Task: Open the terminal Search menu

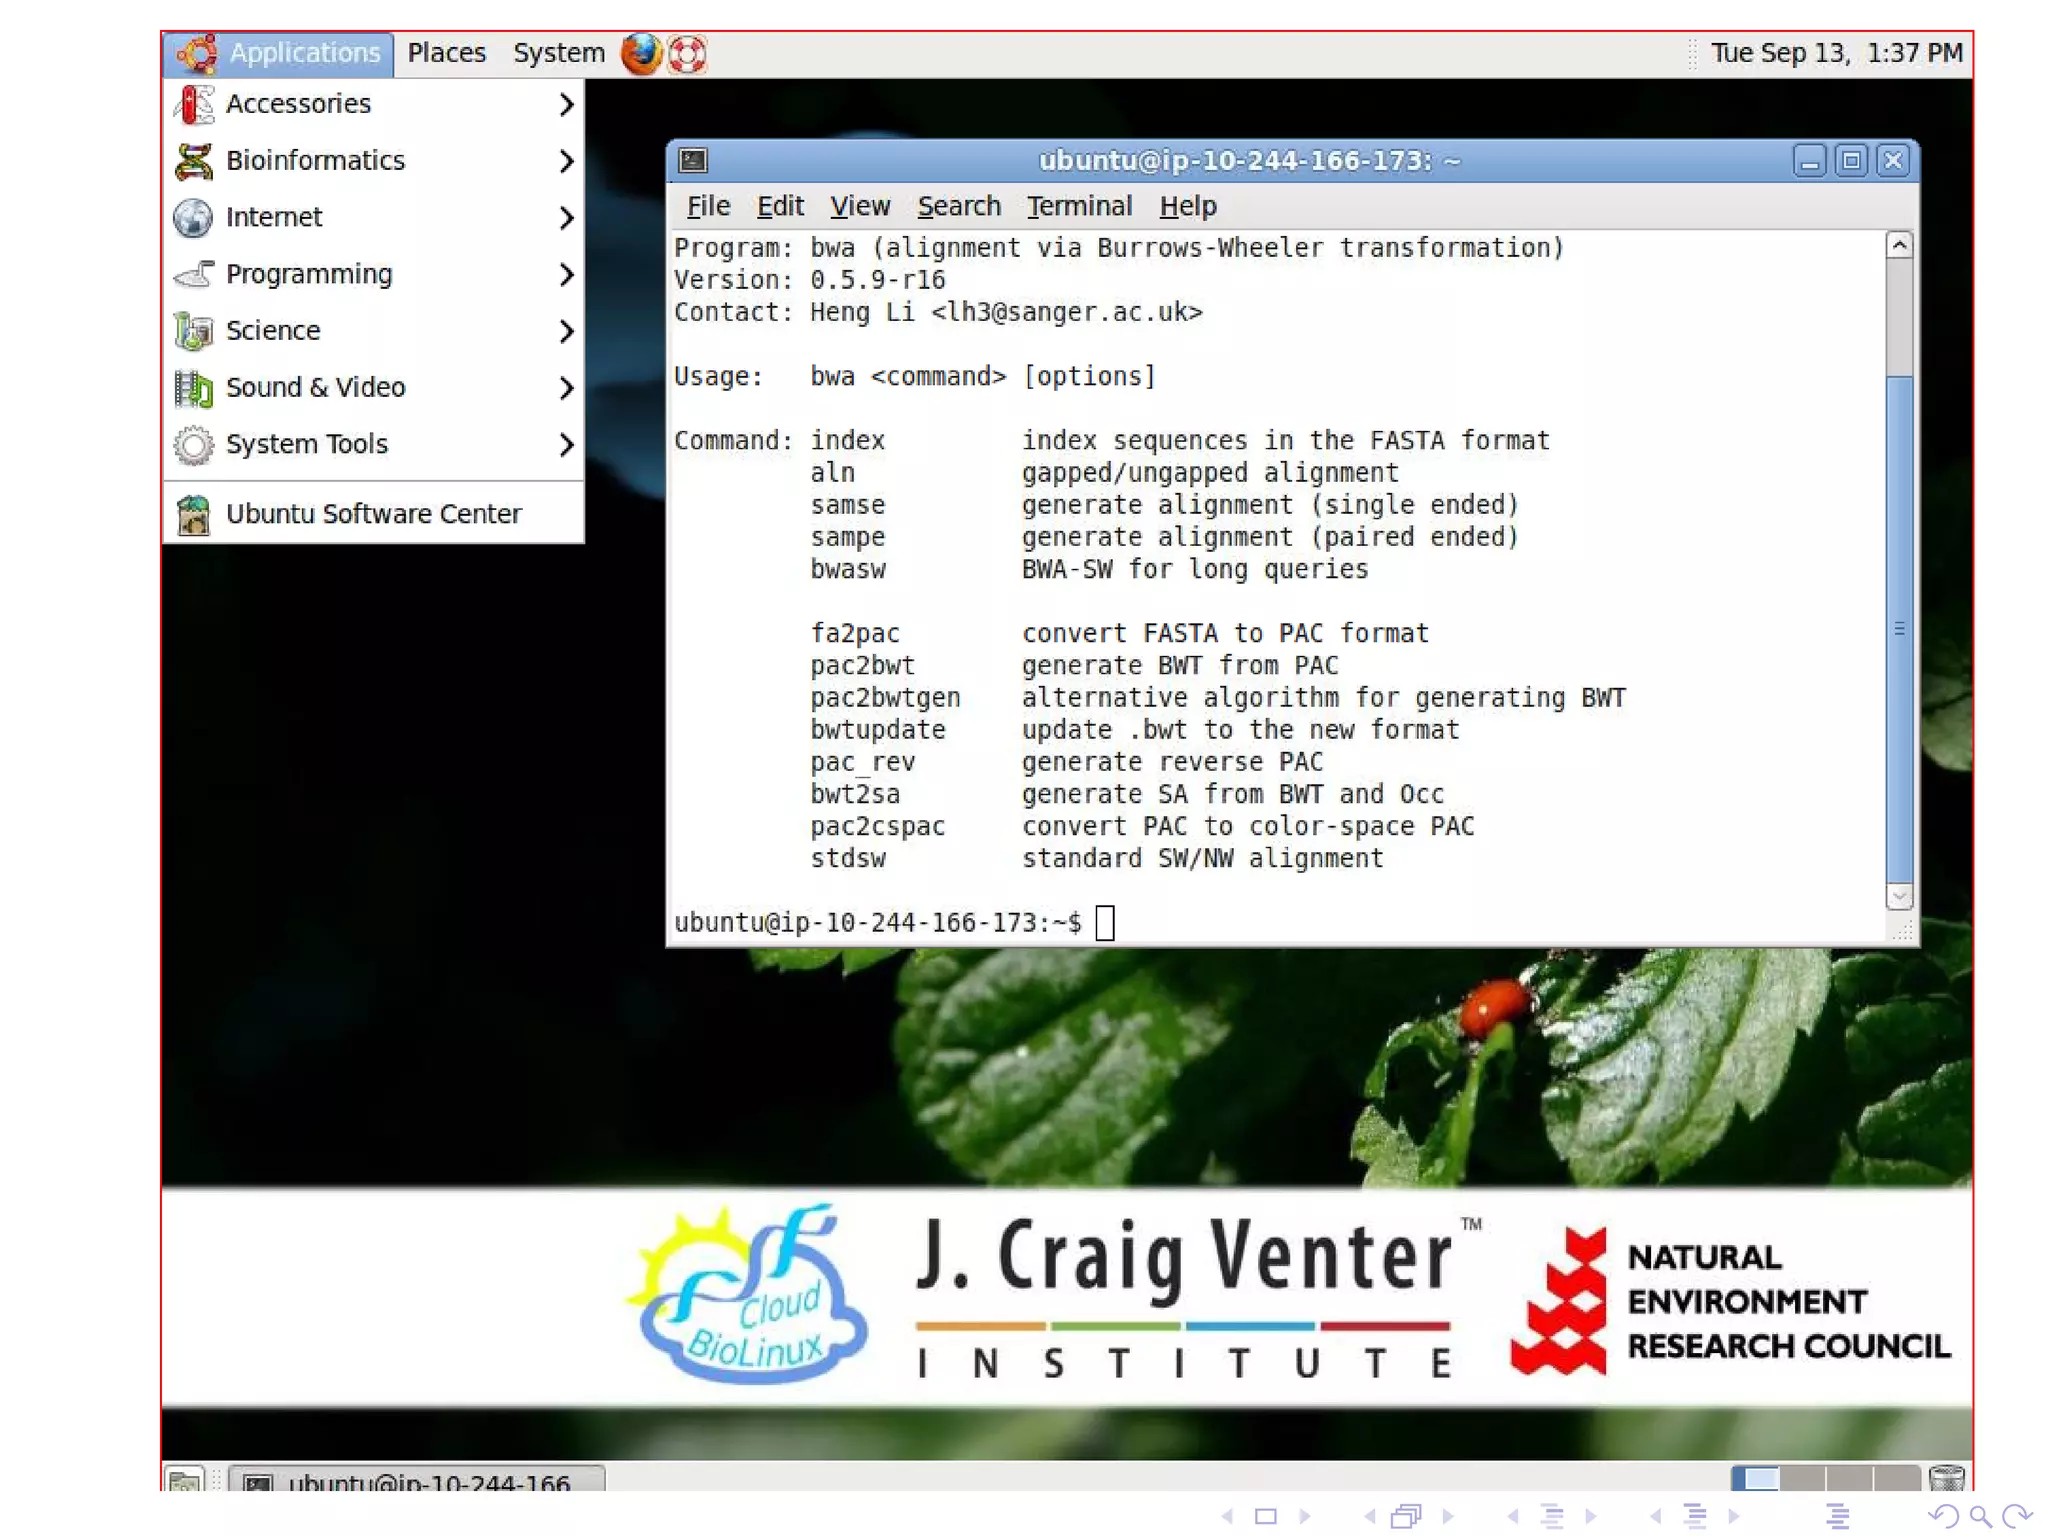Action: [x=958, y=206]
